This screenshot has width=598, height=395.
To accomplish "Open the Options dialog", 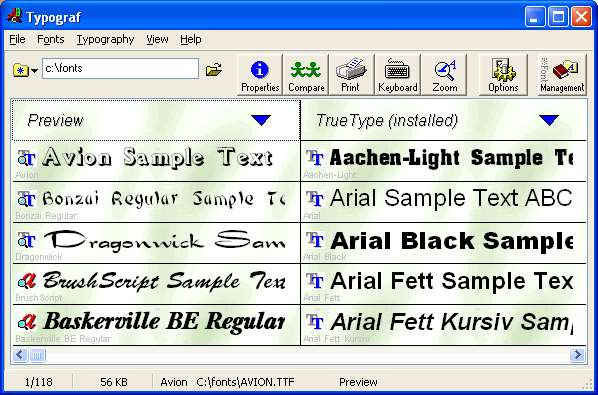I will pos(503,75).
